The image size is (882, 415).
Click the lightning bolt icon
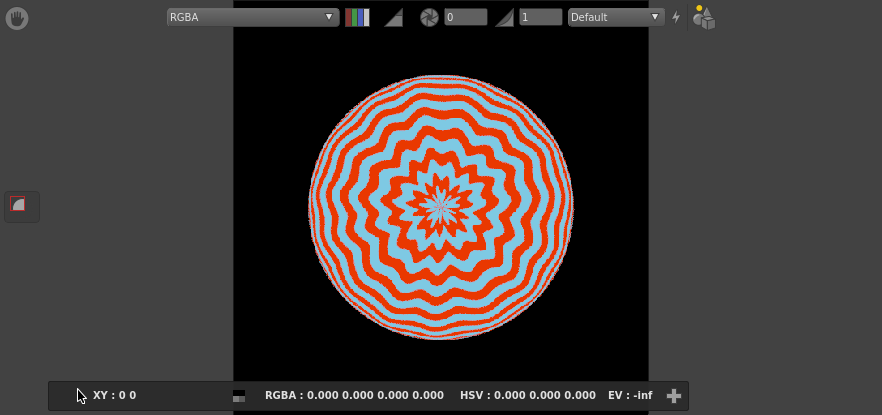coord(676,17)
